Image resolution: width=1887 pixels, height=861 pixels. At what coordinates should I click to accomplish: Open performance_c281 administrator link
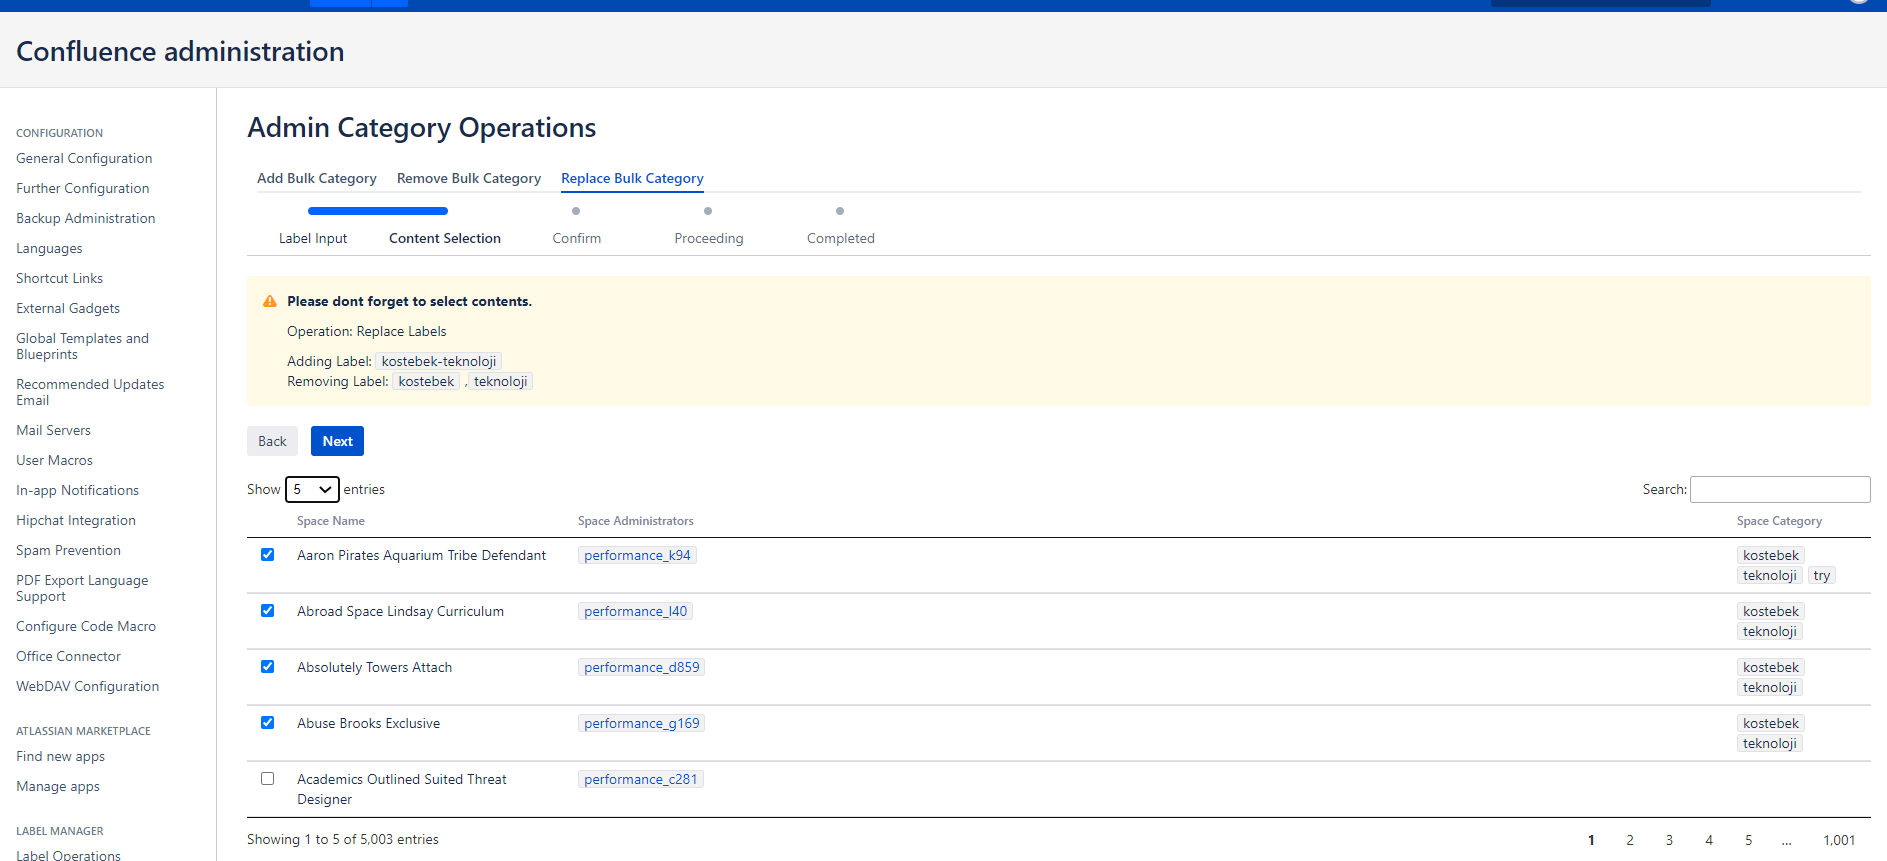[x=640, y=779]
